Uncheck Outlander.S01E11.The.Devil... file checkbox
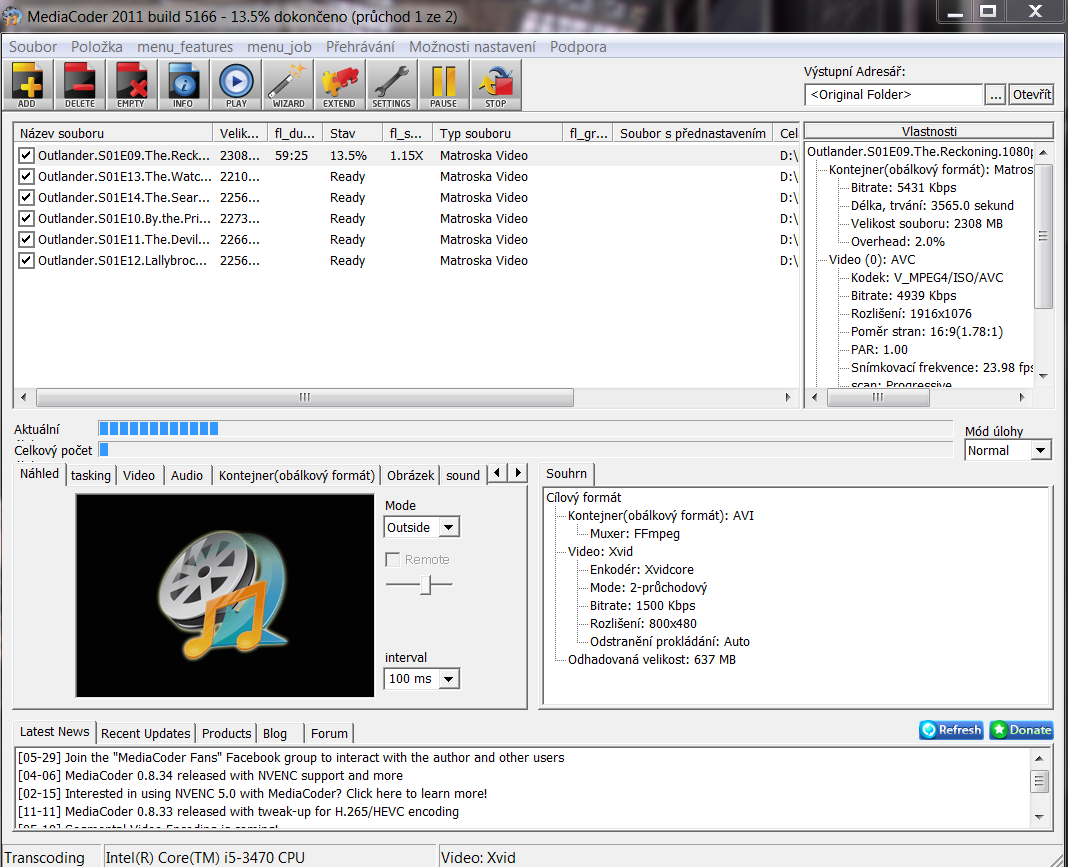Viewport: 1068px width, 867px height. click(x=26, y=240)
